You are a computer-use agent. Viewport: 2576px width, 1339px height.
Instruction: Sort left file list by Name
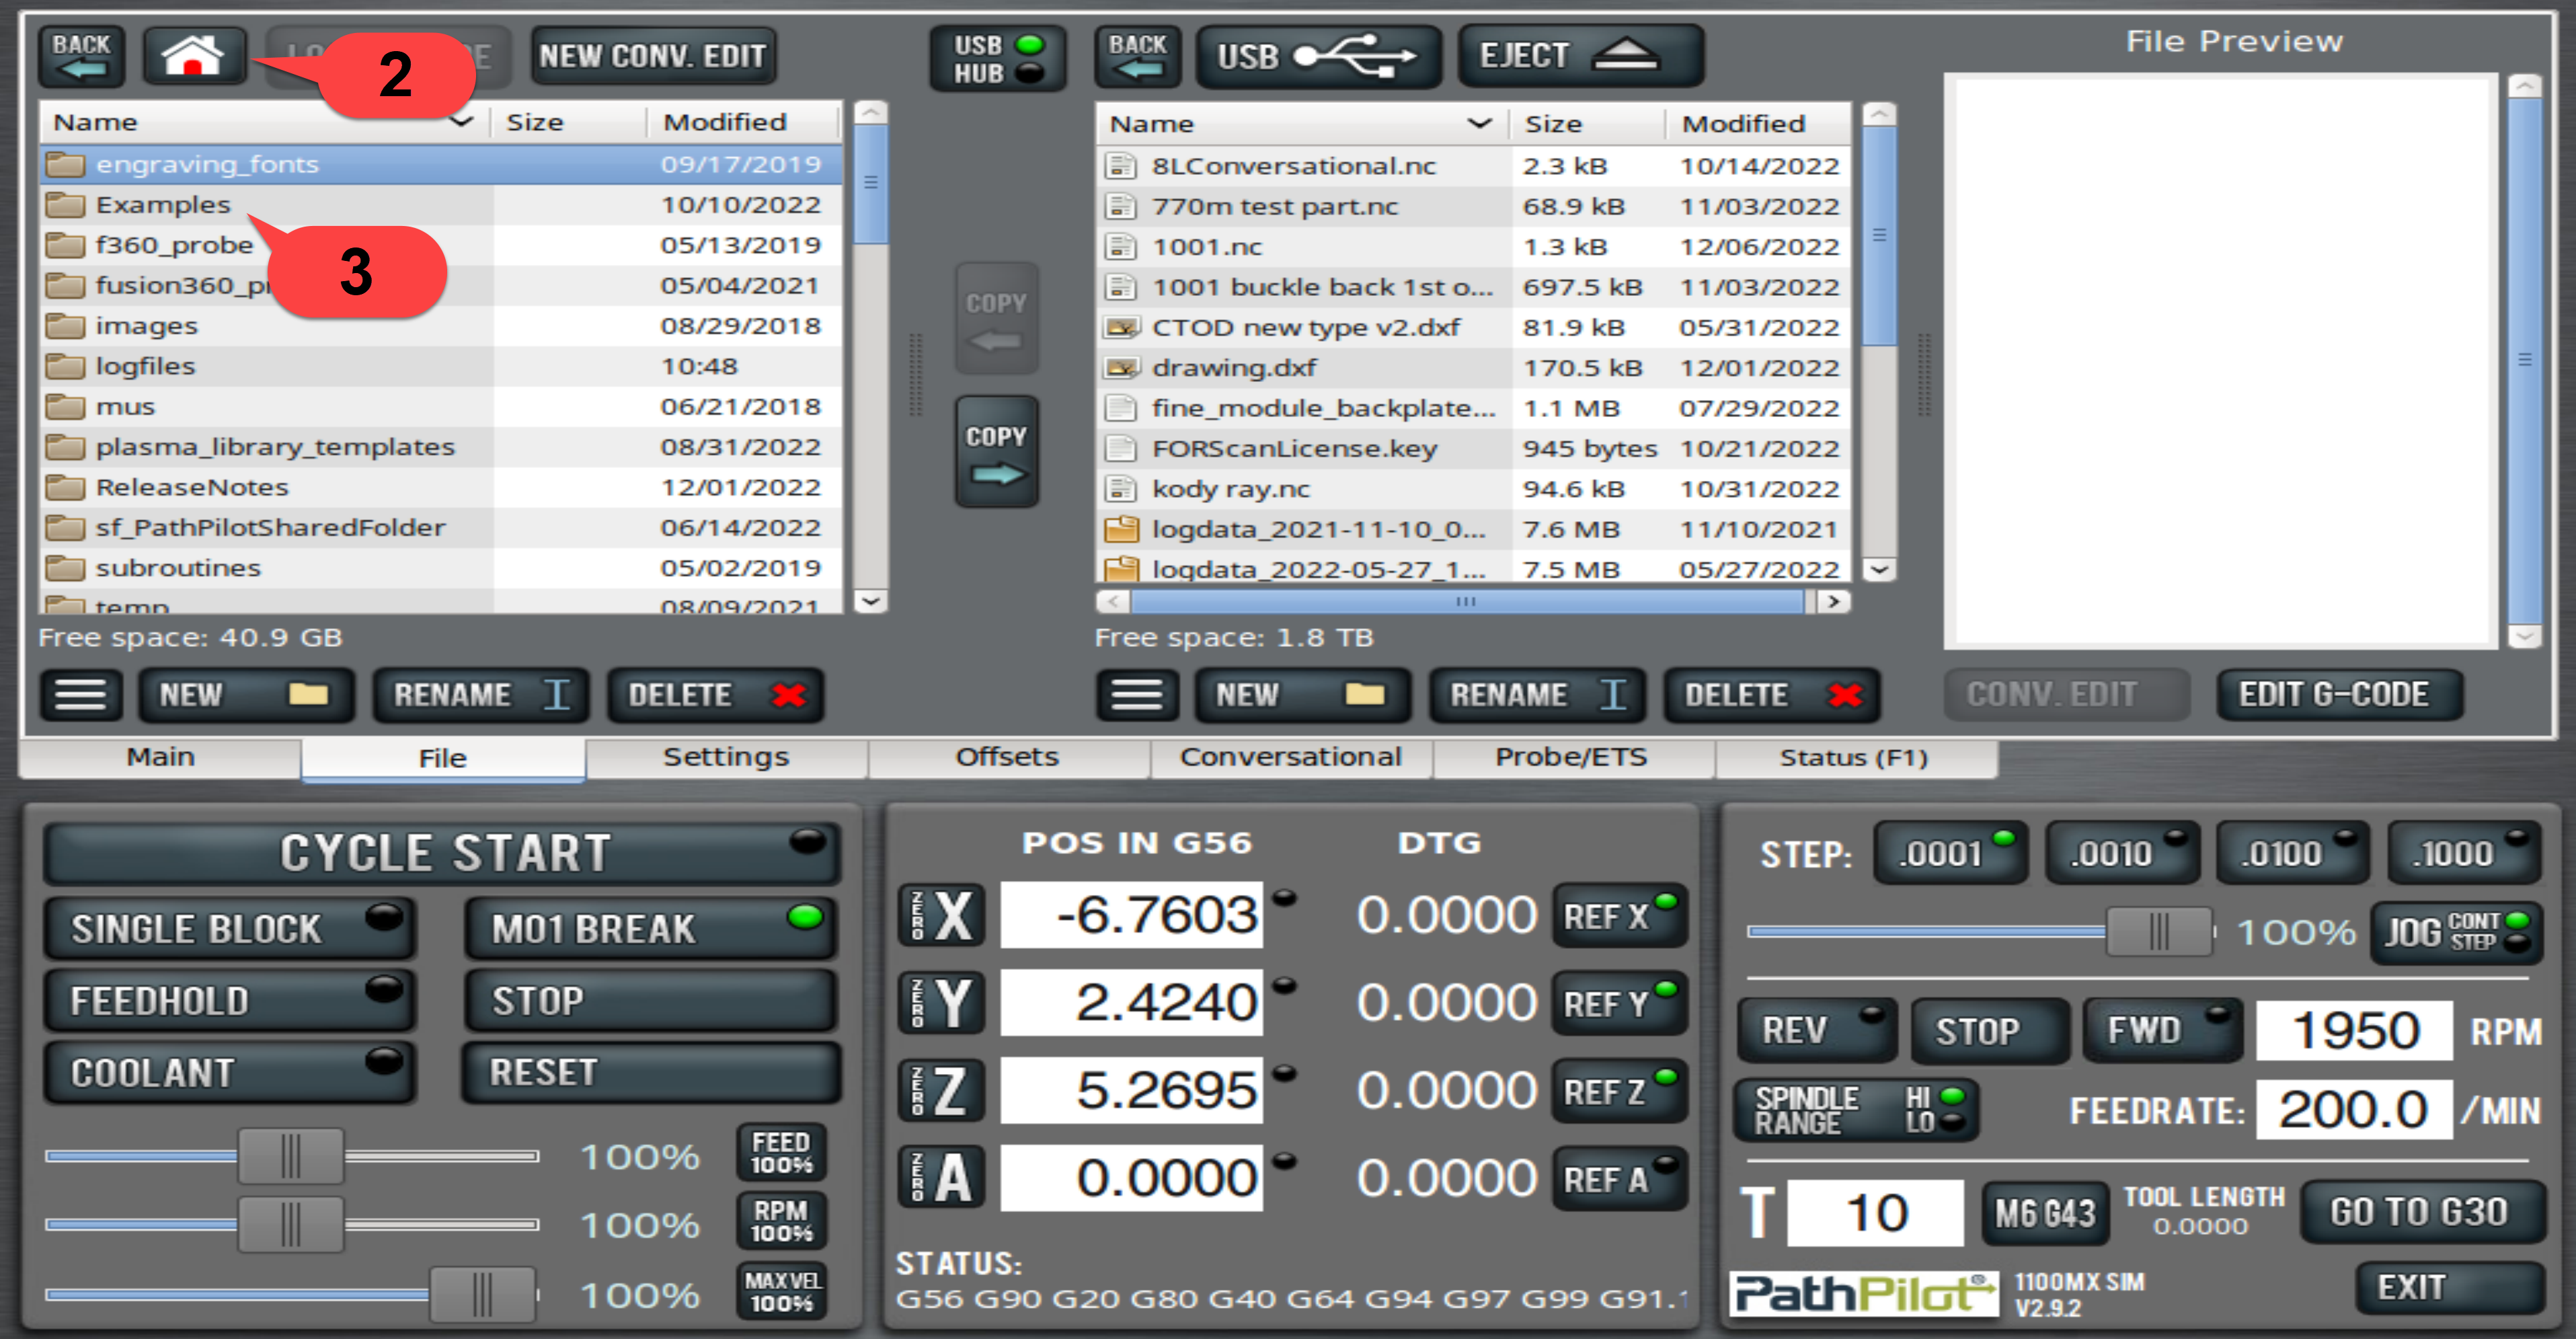pyautogui.click(x=260, y=122)
